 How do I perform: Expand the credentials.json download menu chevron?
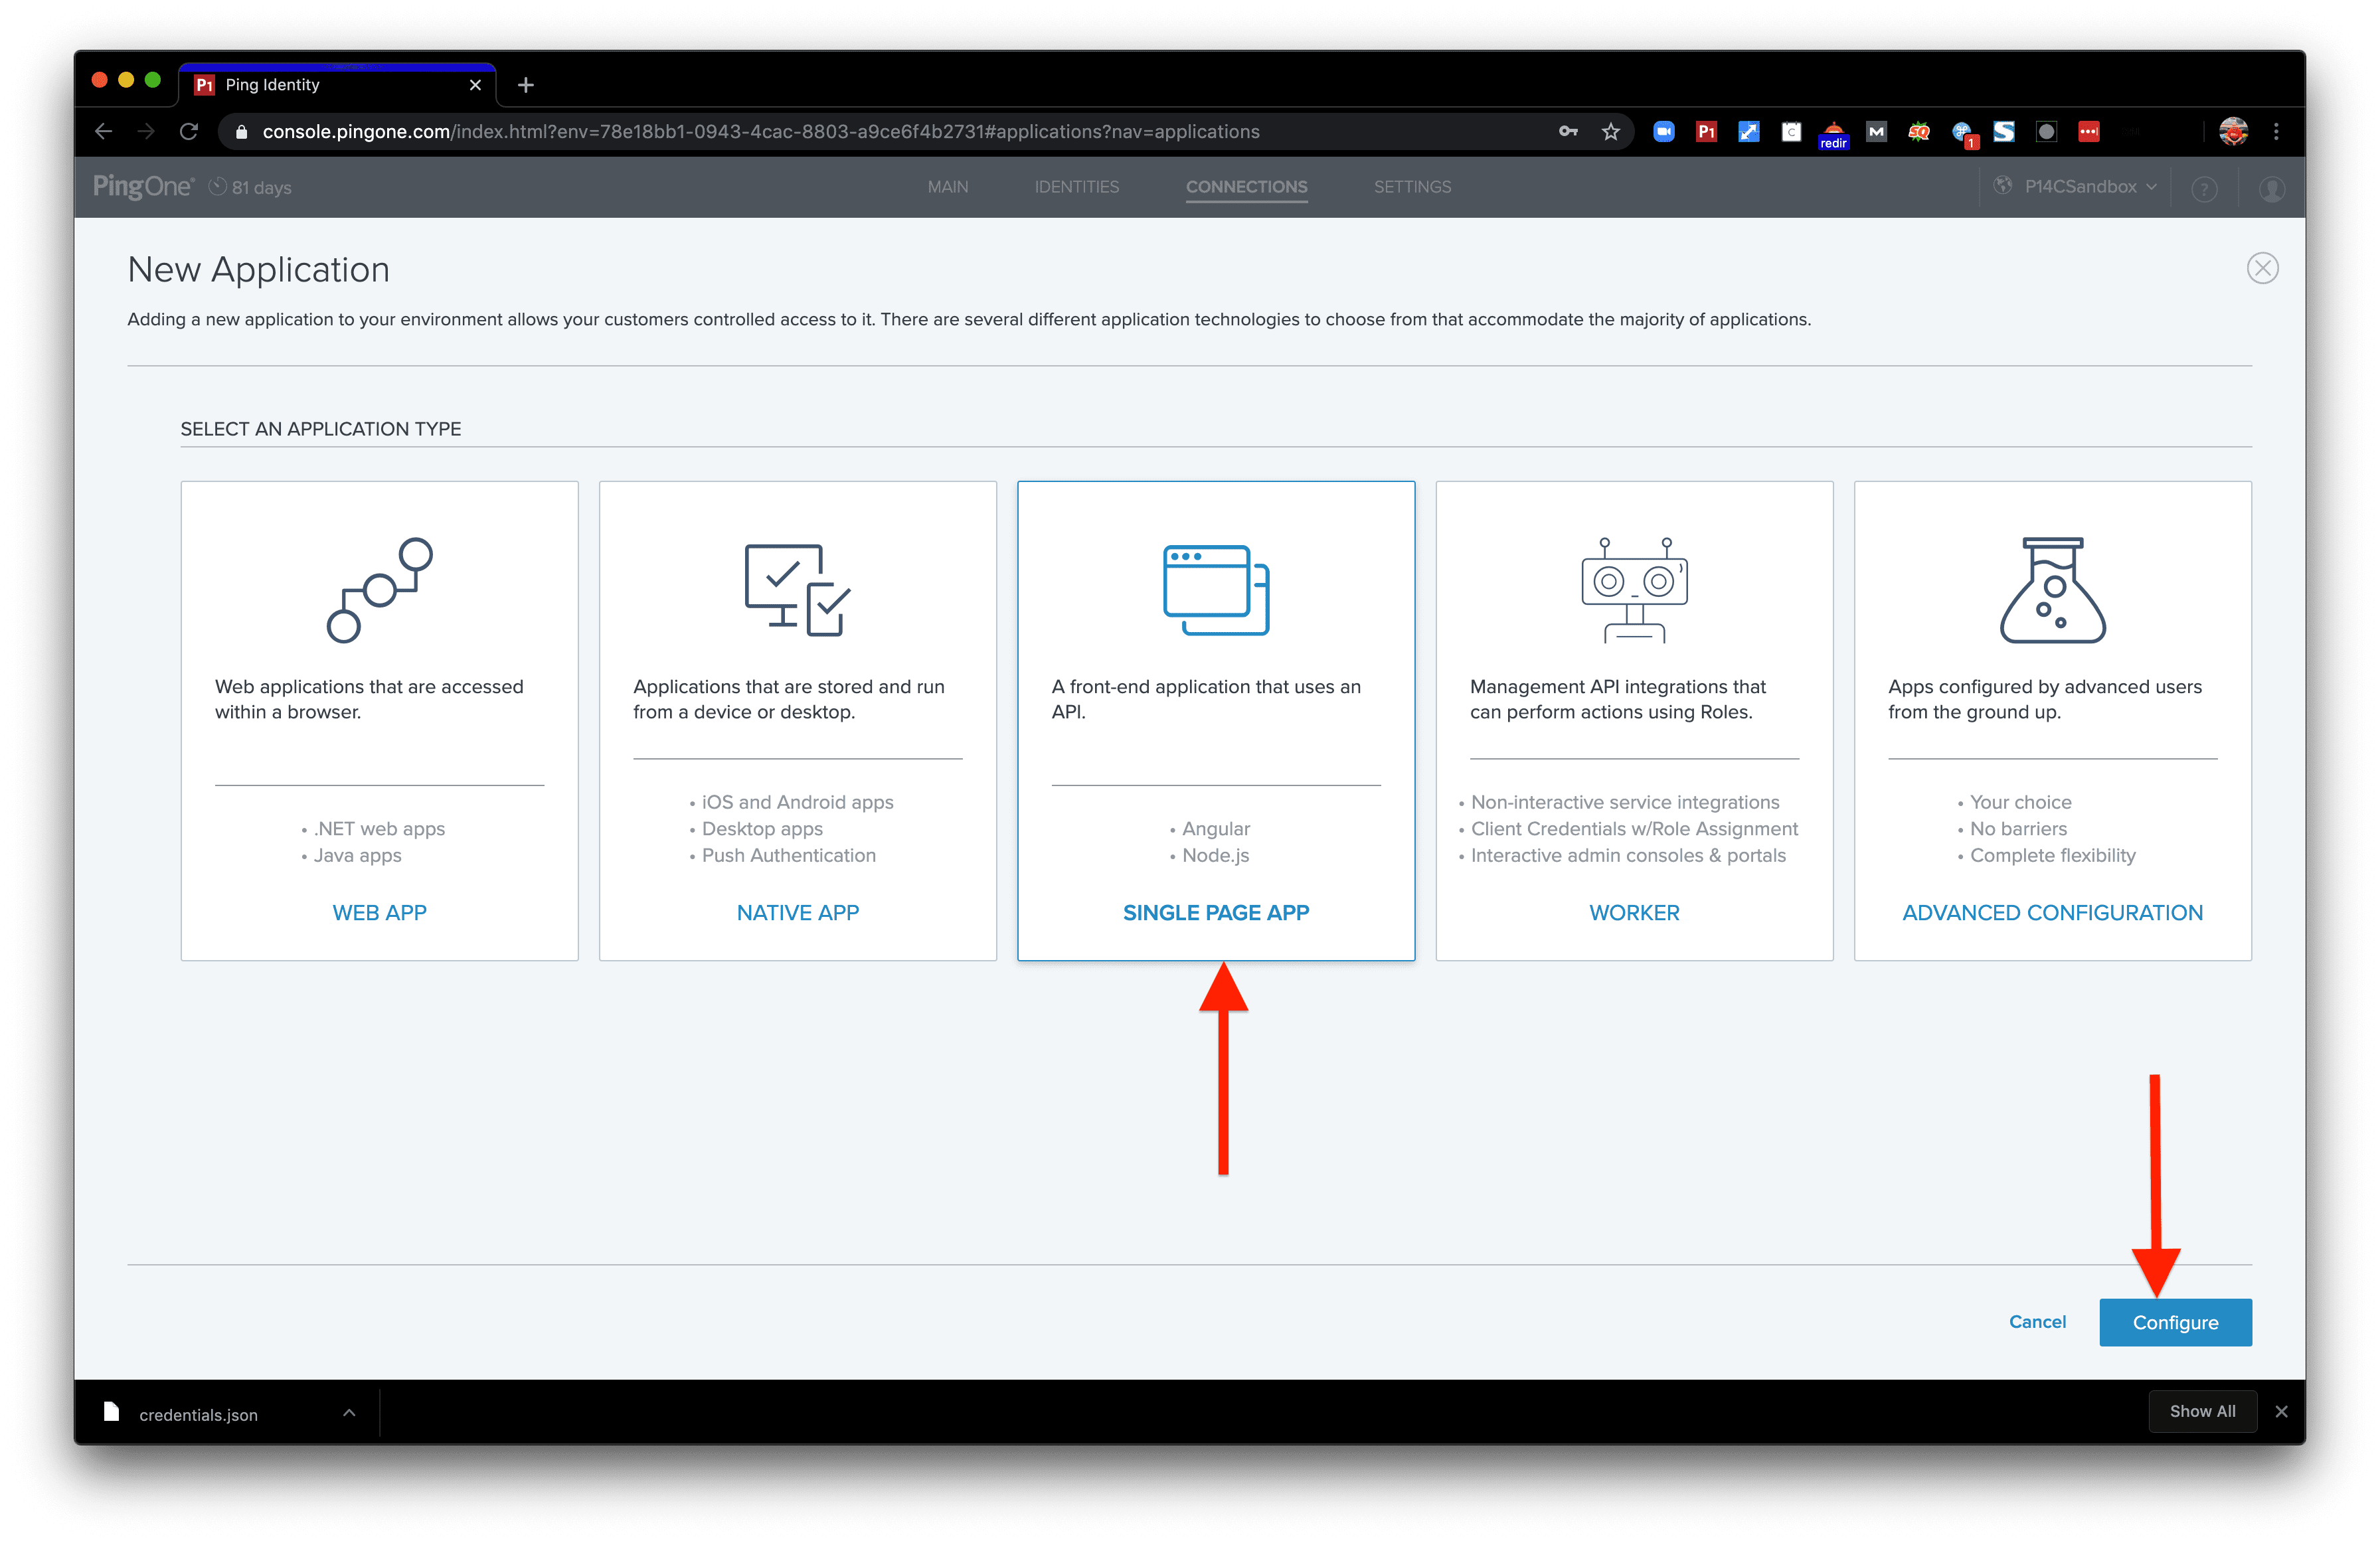click(349, 1412)
